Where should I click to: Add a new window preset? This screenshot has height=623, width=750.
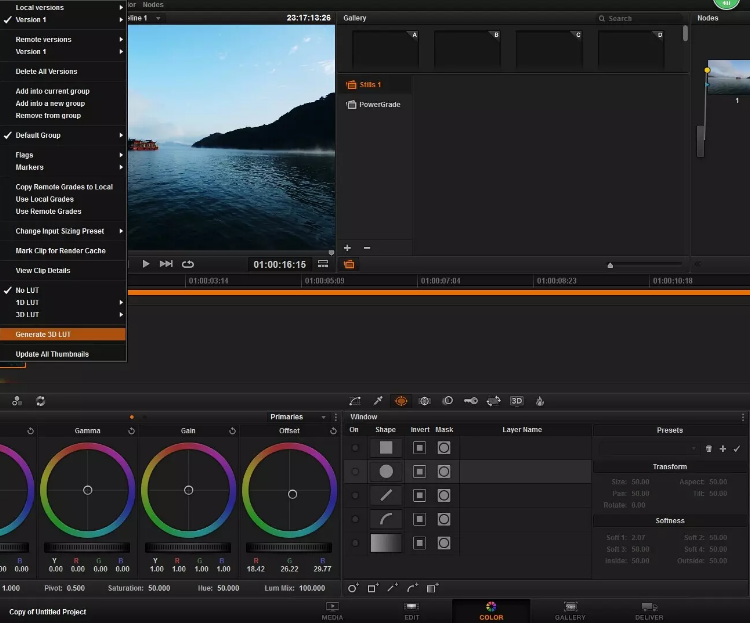coord(723,449)
